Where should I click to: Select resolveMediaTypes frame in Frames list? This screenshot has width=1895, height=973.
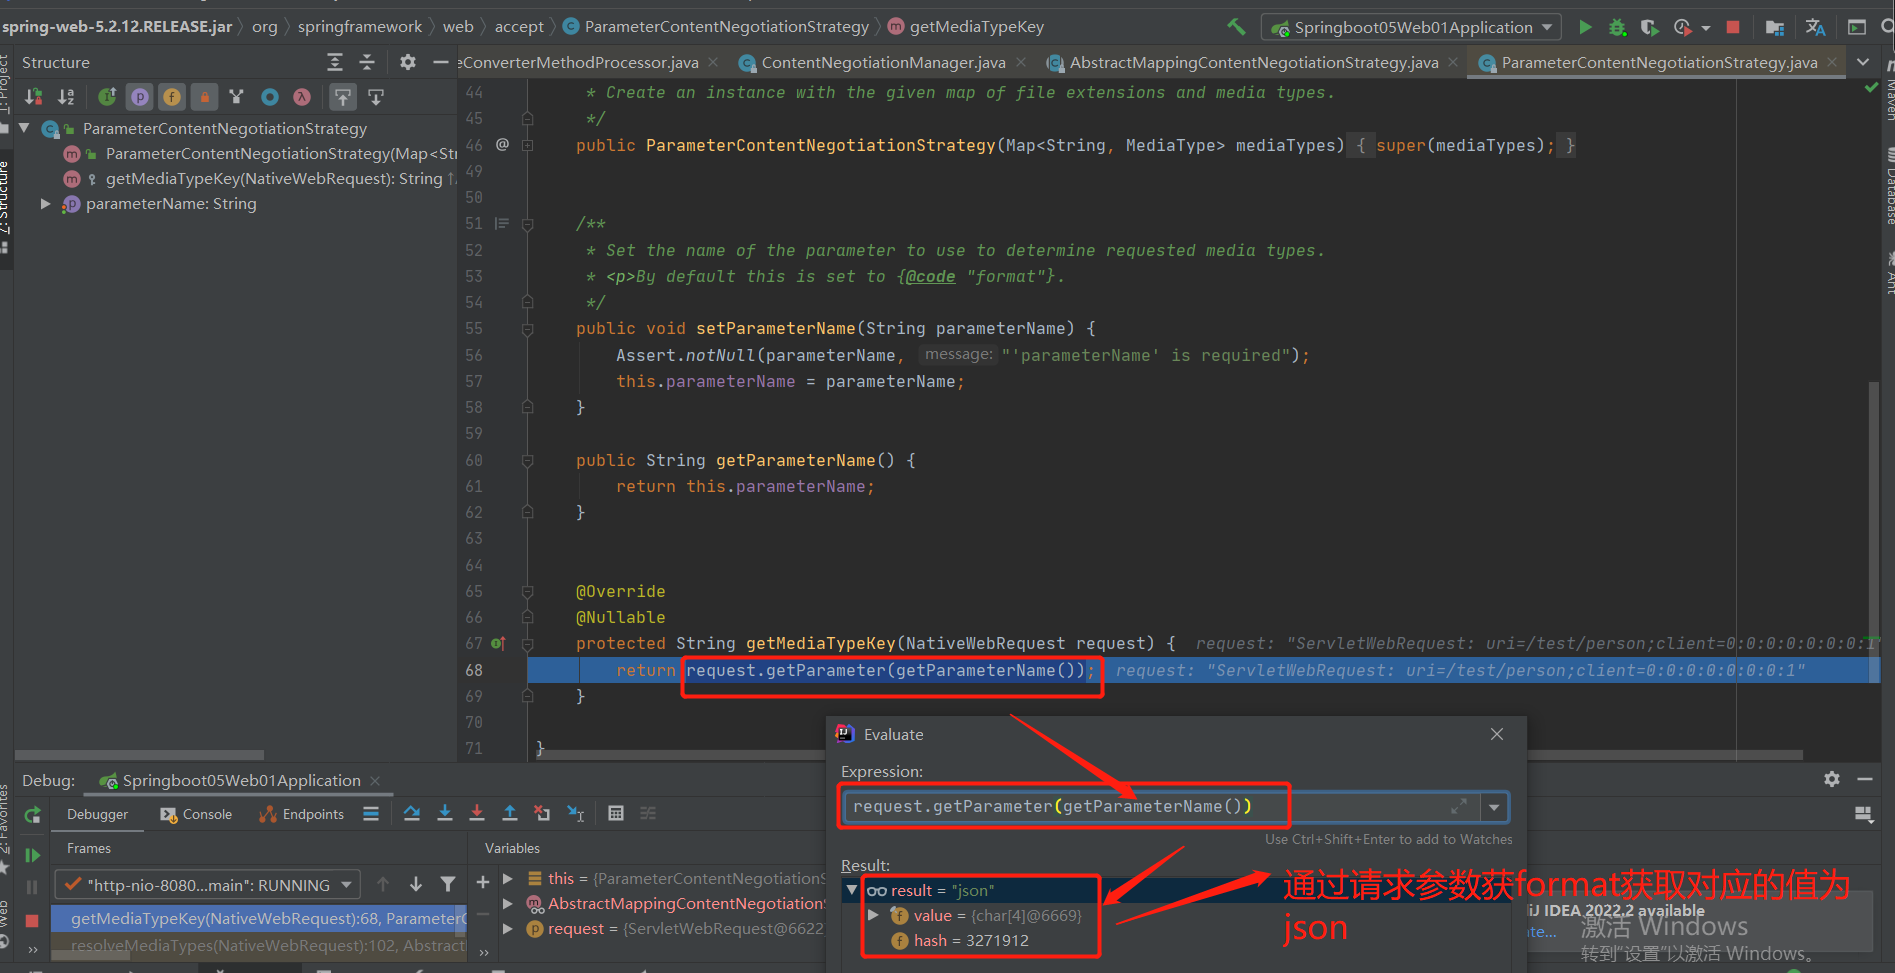(x=258, y=945)
